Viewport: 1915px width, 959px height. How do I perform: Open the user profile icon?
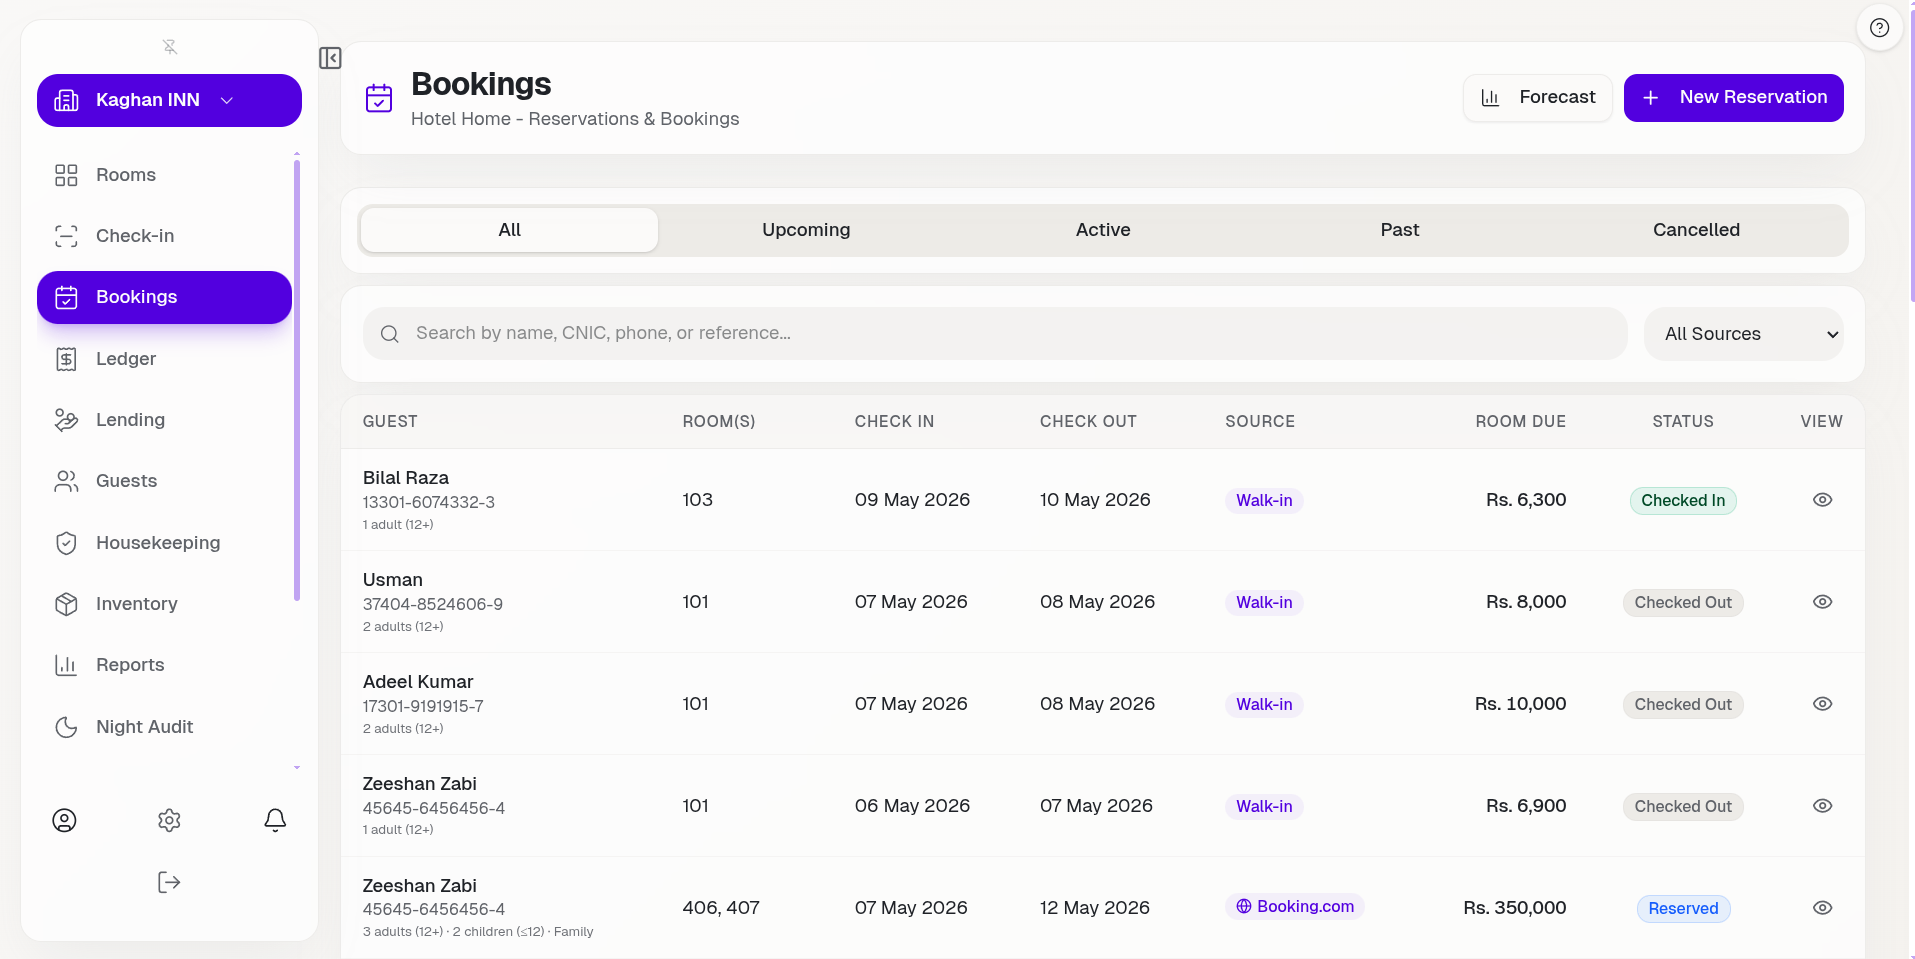click(x=64, y=820)
